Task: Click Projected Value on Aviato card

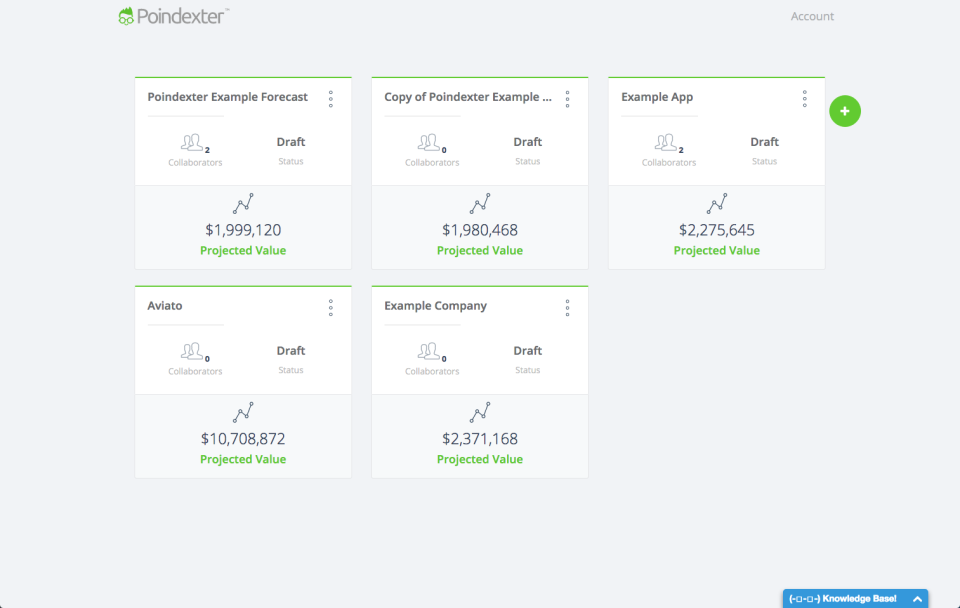Action: click(242, 458)
